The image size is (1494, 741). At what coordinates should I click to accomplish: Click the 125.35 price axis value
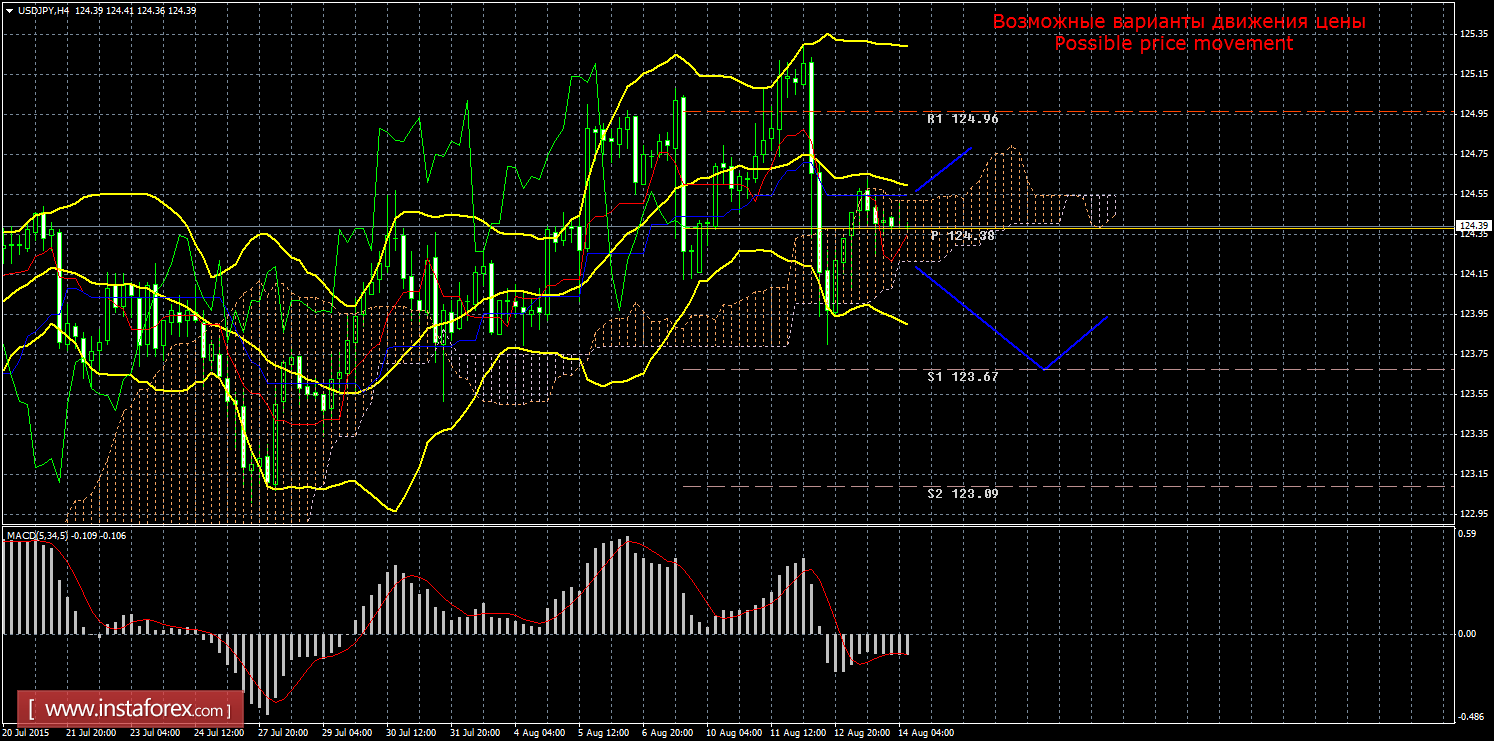(1473, 34)
